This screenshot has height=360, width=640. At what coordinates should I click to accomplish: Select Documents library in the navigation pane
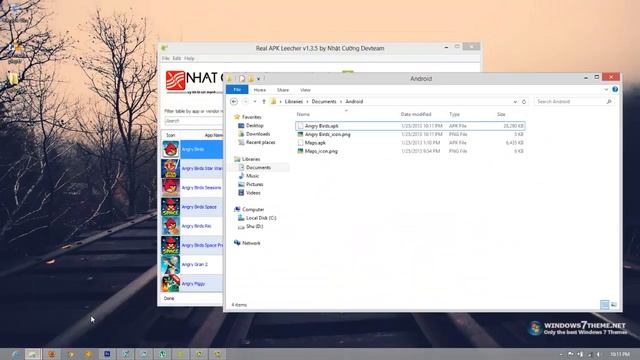(x=258, y=167)
